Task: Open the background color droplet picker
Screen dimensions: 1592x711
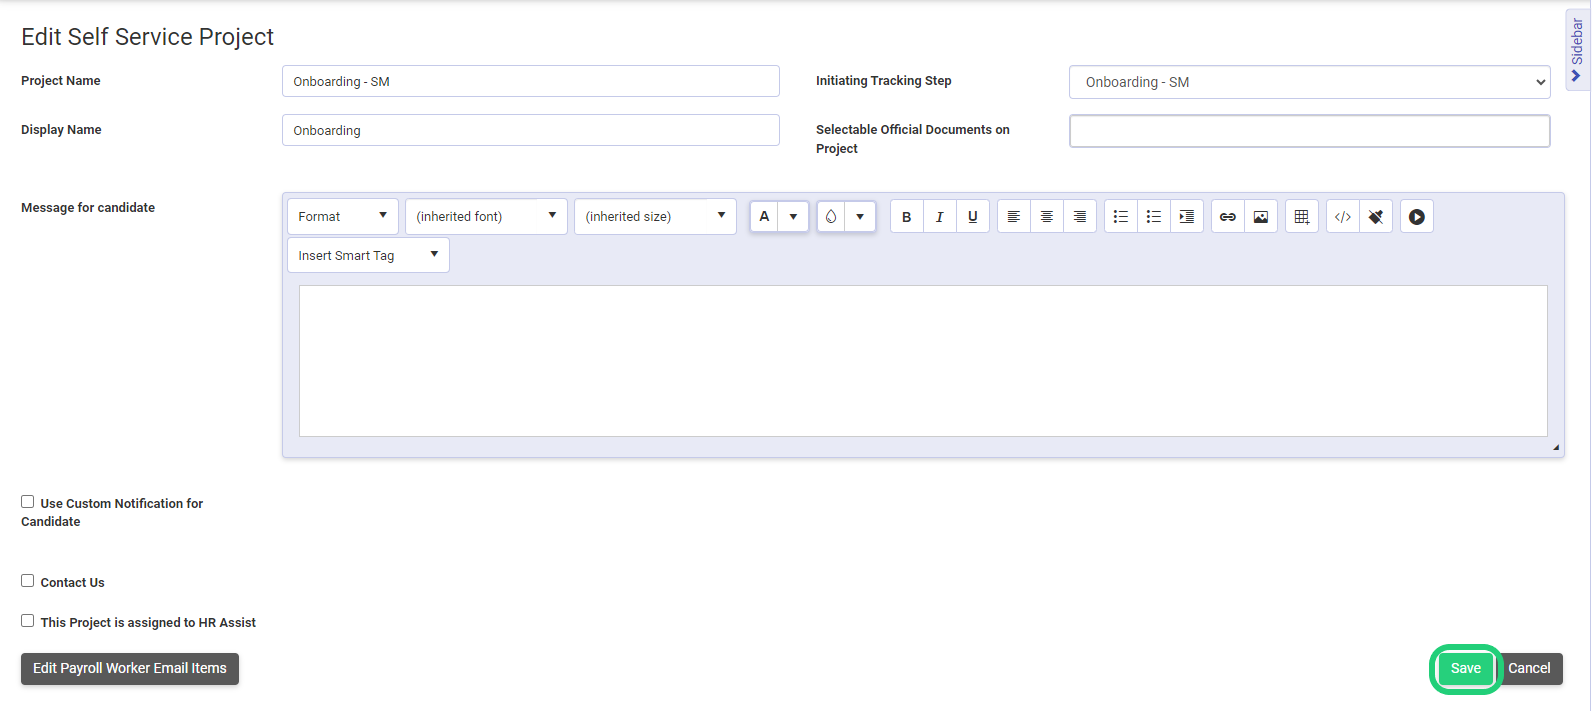Action: [831, 217]
